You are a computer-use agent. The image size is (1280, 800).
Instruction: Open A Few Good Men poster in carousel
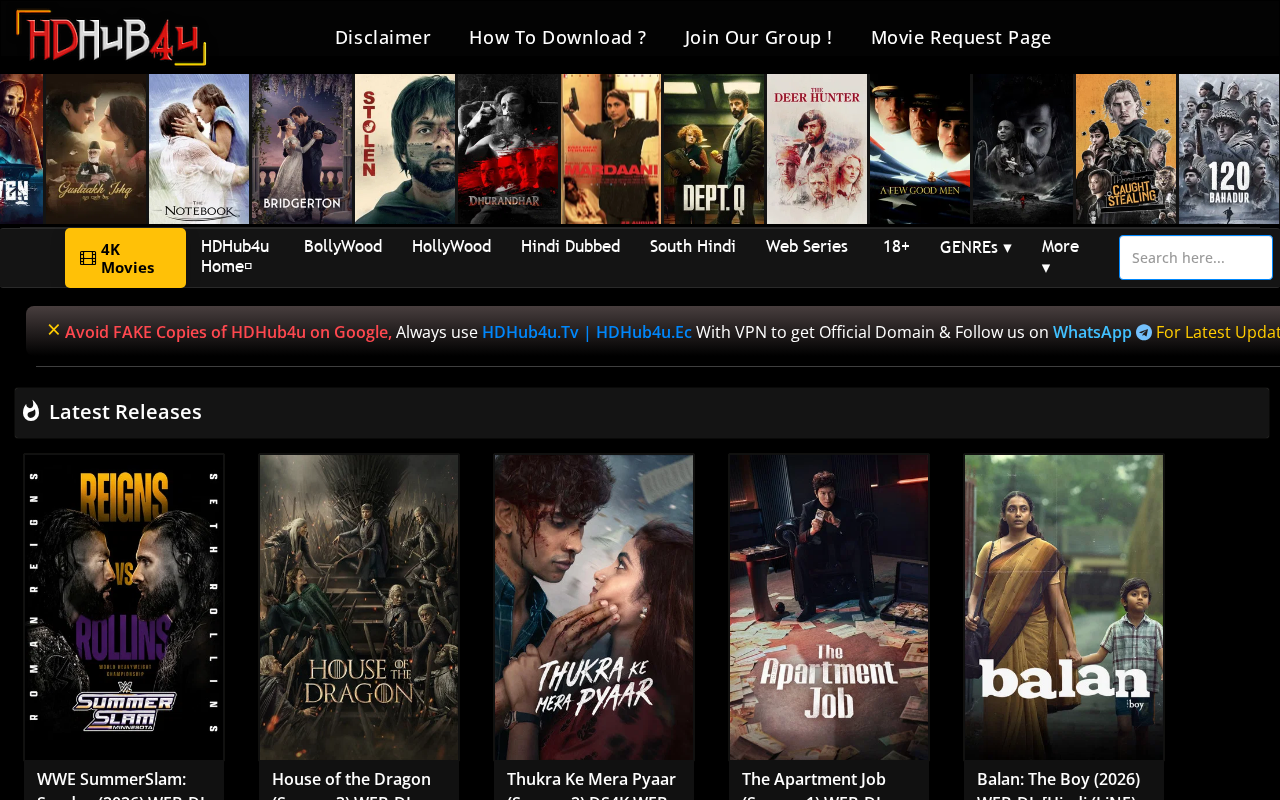920,149
